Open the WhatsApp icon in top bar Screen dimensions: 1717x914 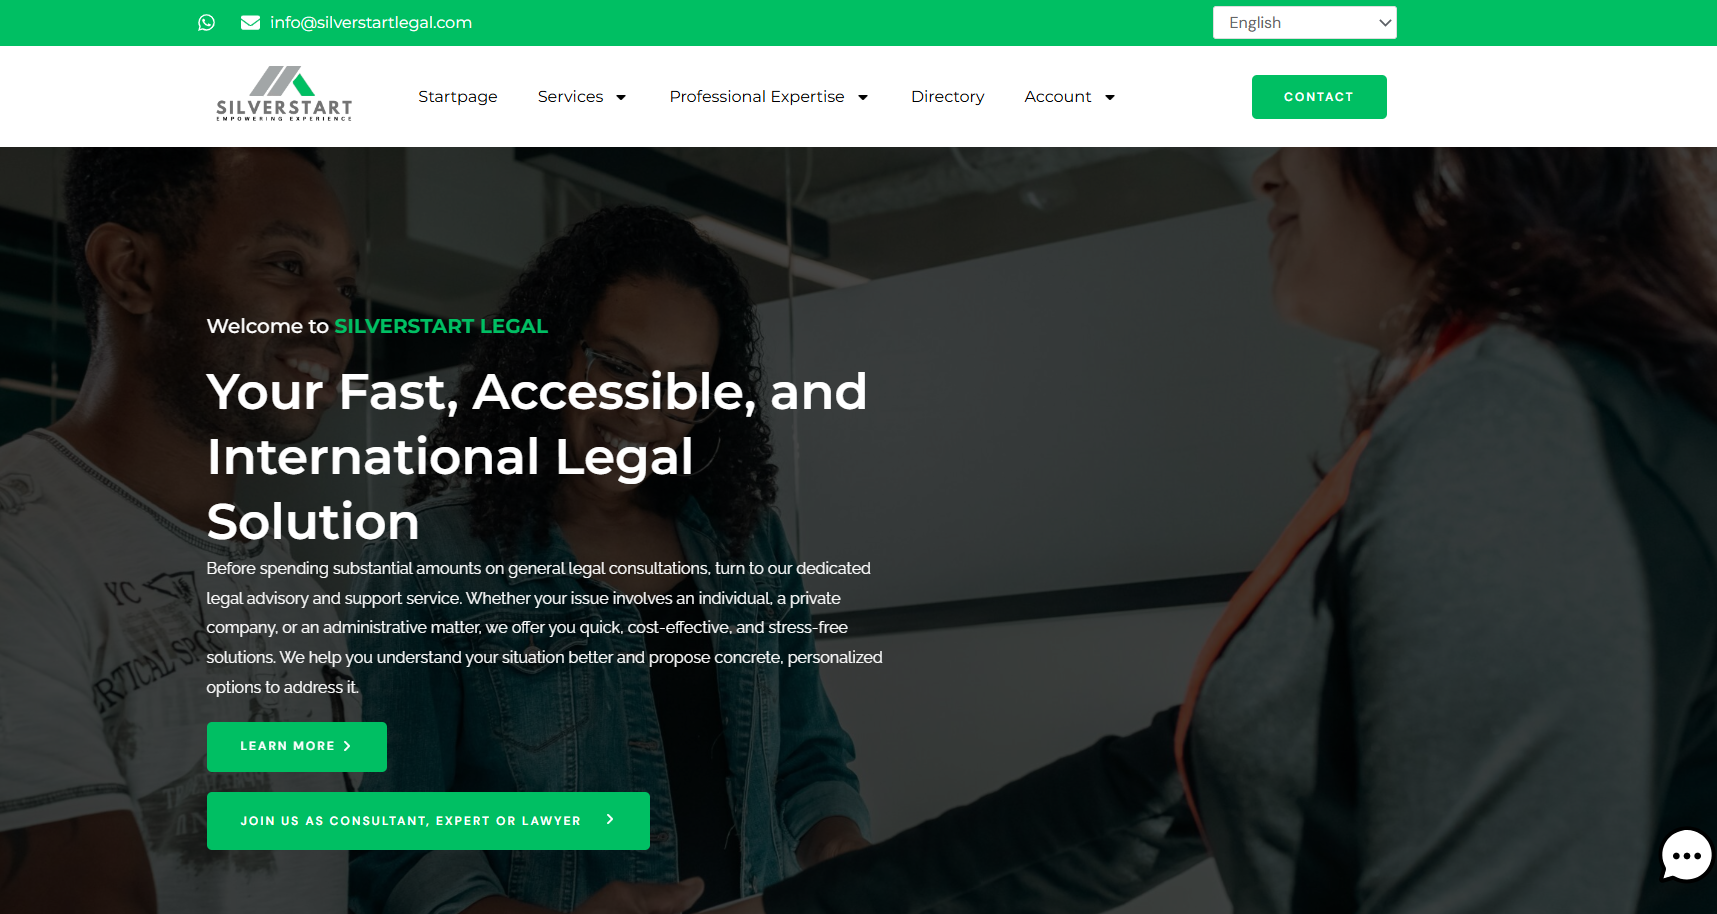click(206, 22)
